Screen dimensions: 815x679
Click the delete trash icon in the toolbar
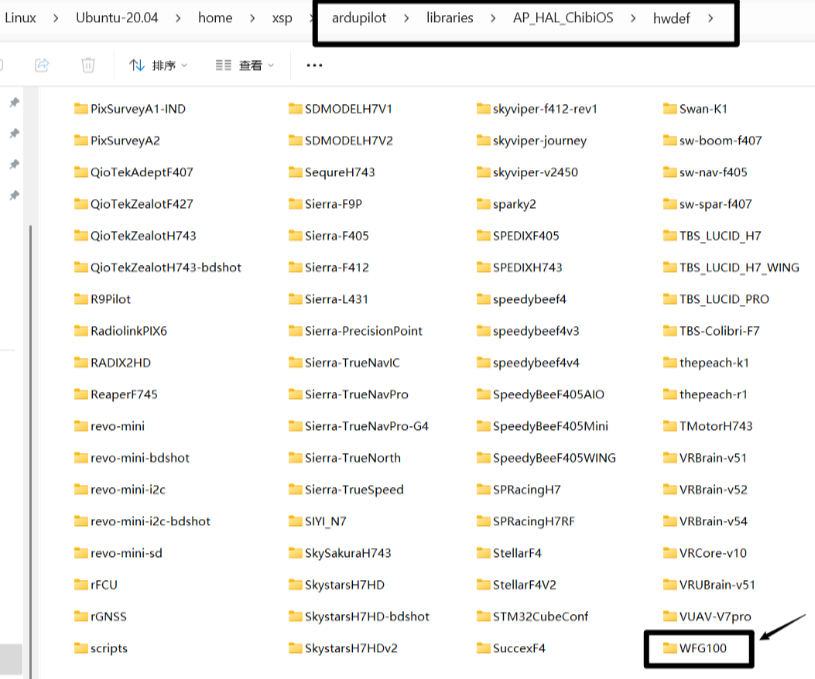[x=88, y=65]
